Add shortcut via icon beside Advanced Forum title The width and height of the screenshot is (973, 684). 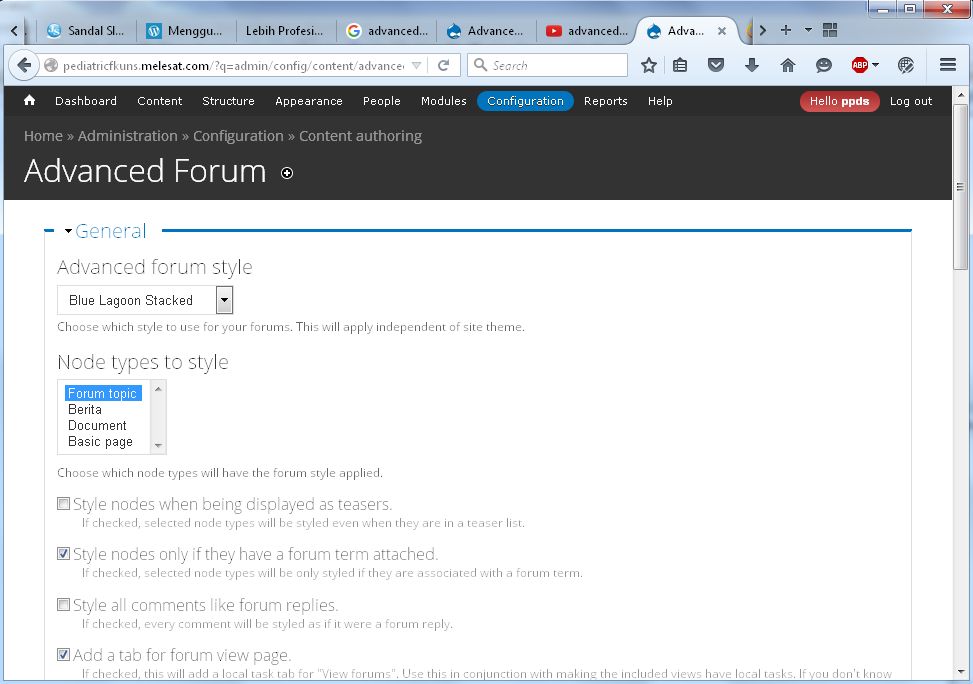(x=287, y=173)
